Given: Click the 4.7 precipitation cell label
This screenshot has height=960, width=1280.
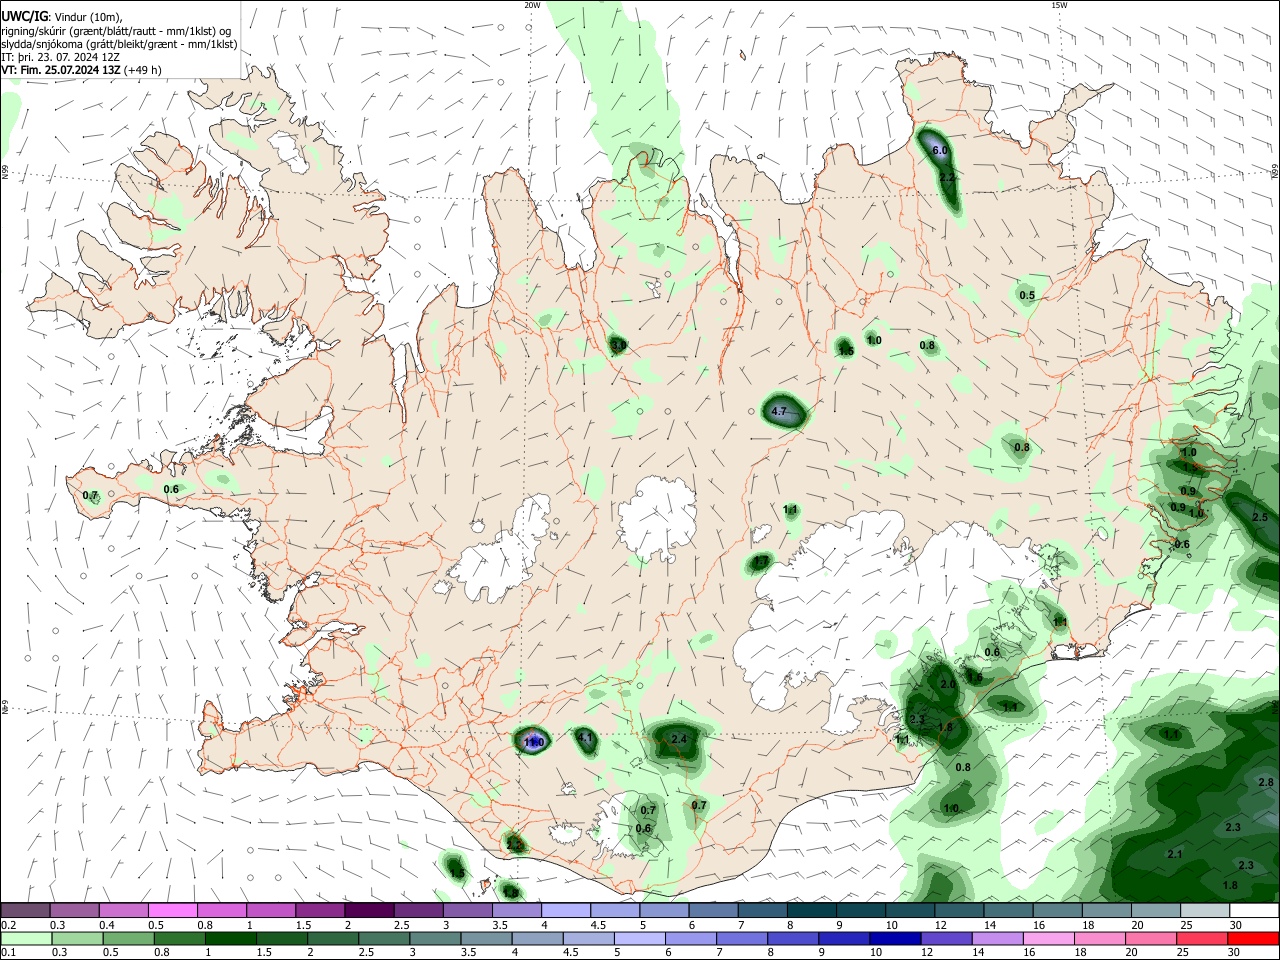Looking at the screenshot, I should click(x=780, y=412).
